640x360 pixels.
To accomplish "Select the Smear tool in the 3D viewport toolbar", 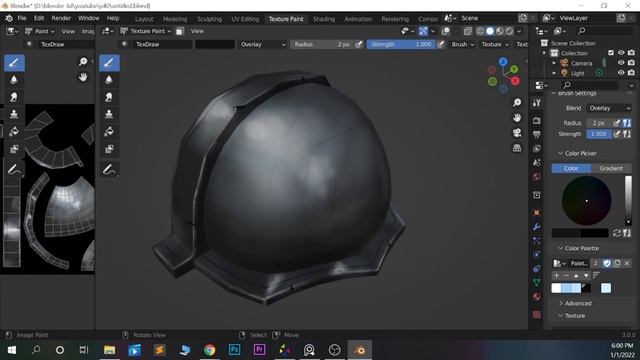I will tap(109, 97).
